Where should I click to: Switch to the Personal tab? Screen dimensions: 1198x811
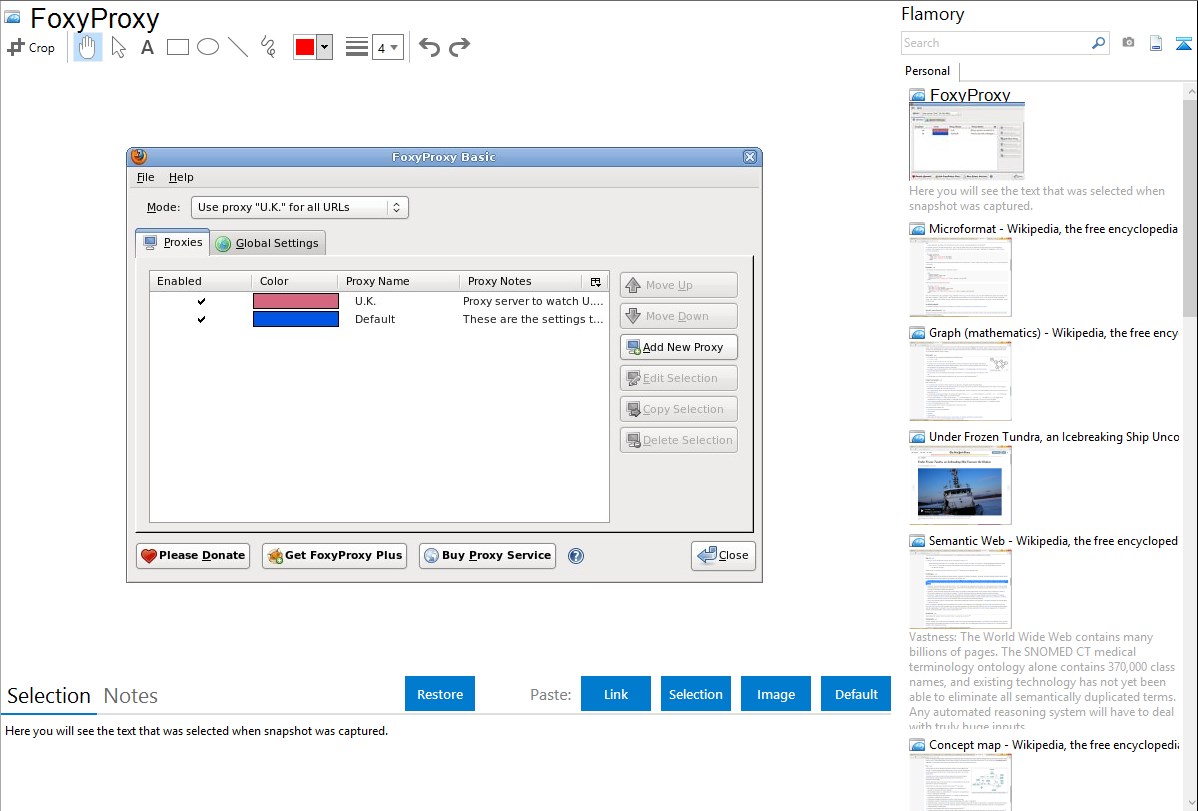pos(928,71)
